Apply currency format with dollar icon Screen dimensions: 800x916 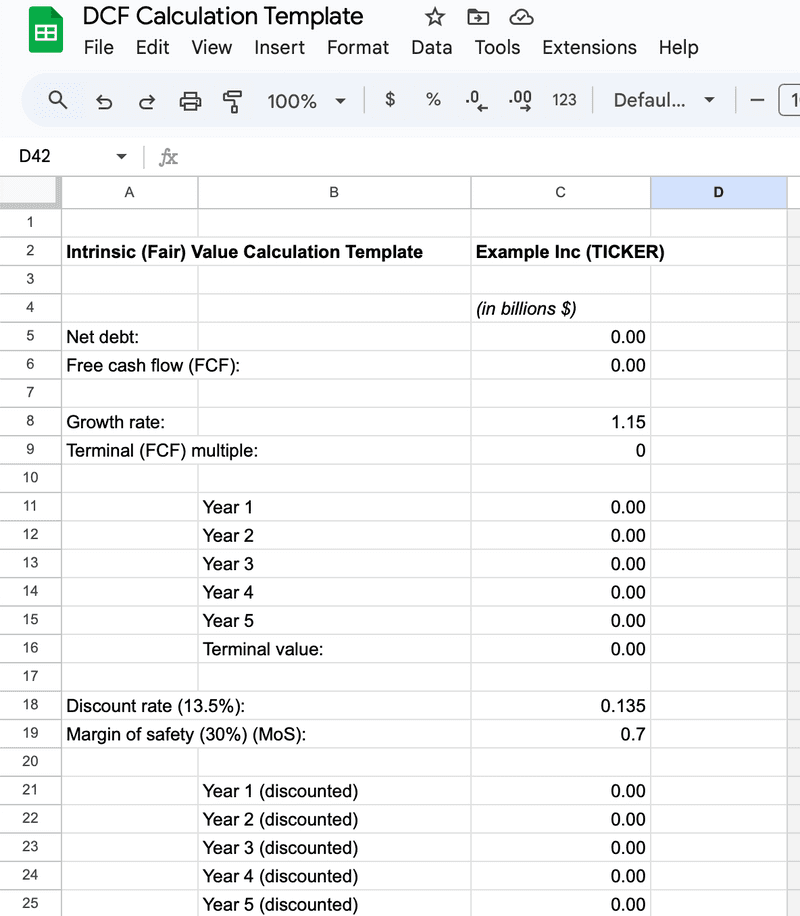pos(390,100)
